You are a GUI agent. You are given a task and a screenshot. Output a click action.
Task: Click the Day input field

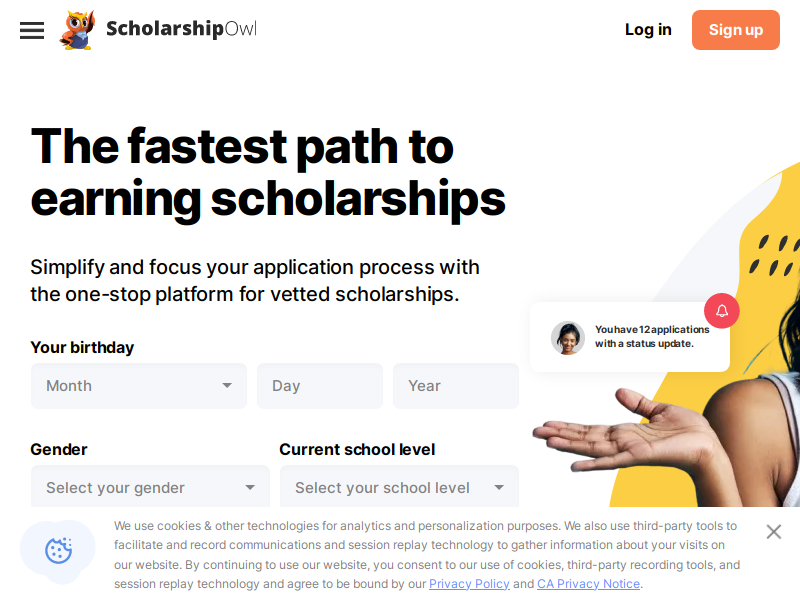[x=319, y=386]
